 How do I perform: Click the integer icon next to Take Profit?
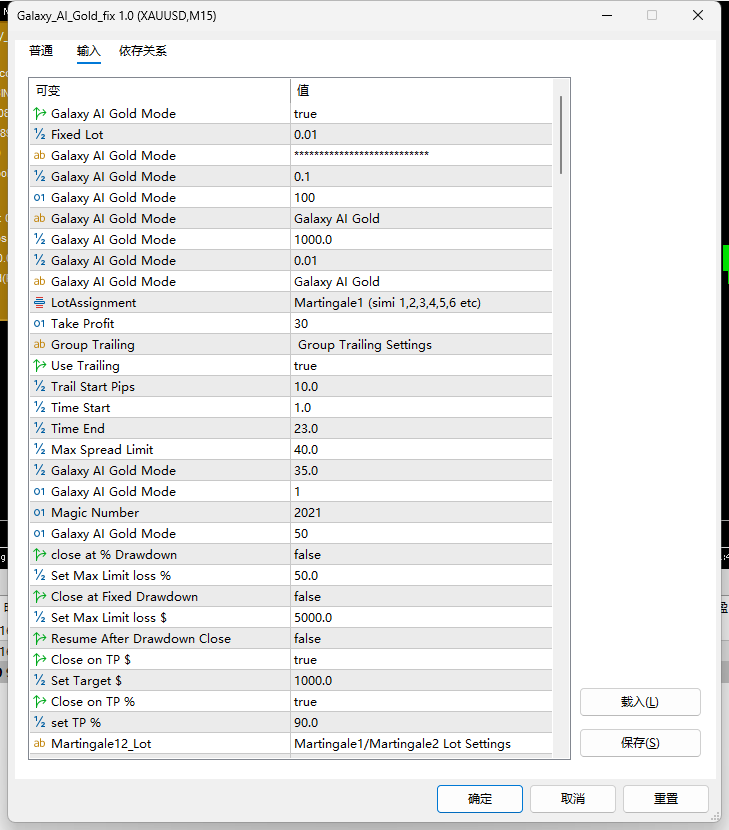pos(40,323)
